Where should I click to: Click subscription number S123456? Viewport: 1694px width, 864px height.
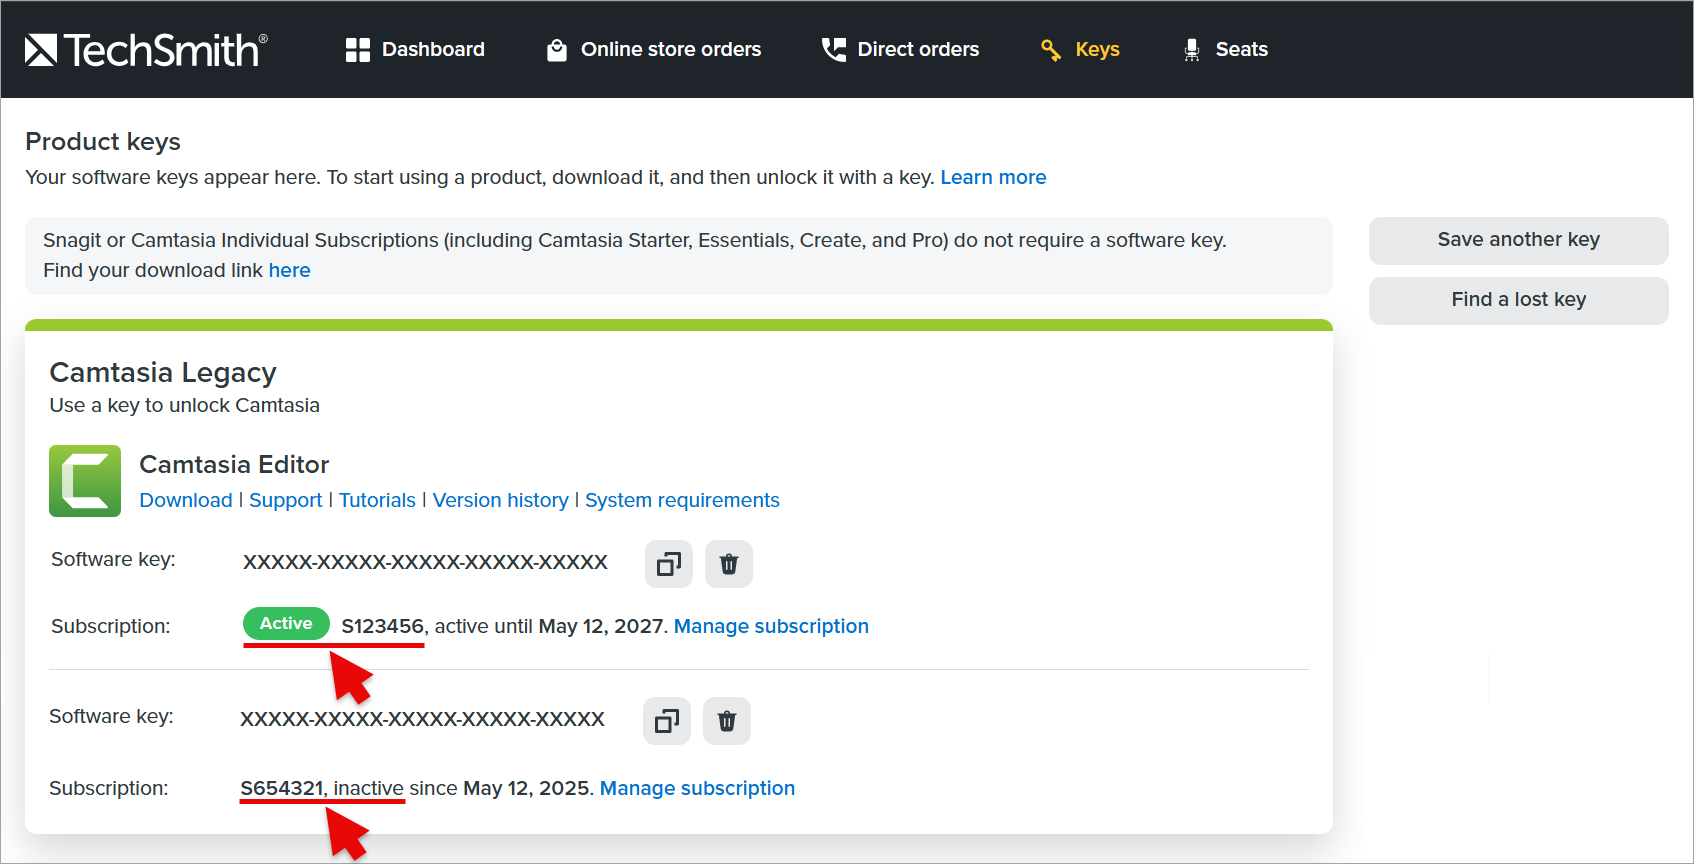point(382,627)
